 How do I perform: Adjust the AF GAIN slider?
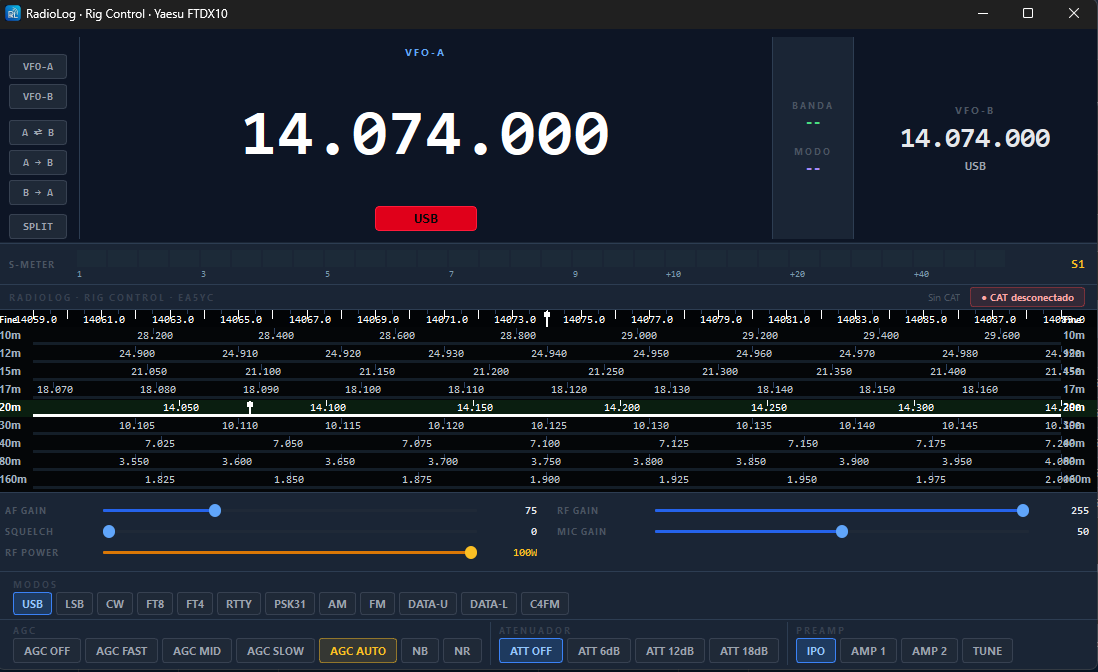(x=289, y=510)
